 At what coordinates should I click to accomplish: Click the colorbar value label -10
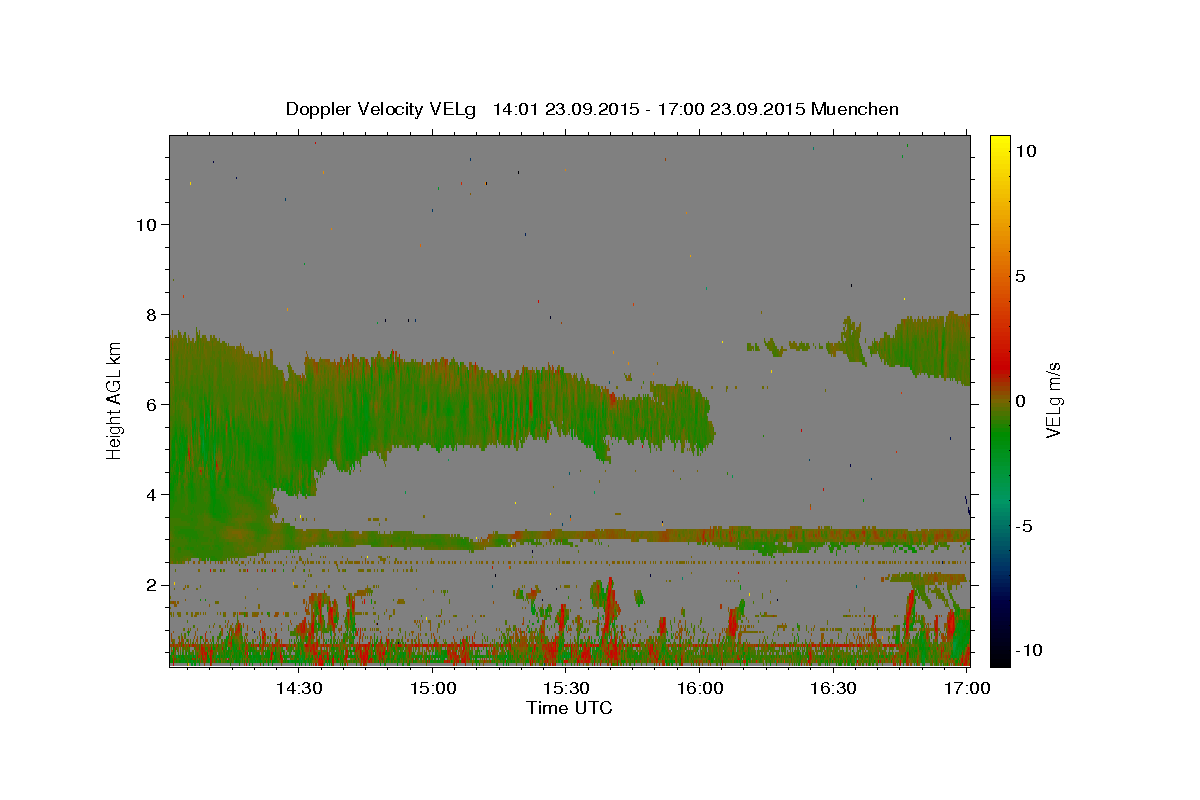pos(1029,650)
